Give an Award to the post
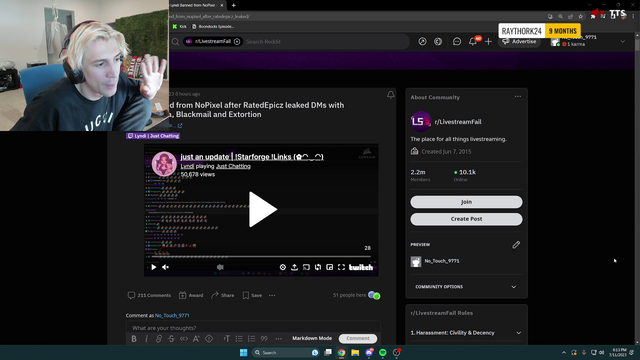The image size is (640, 360). click(x=191, y=295)
